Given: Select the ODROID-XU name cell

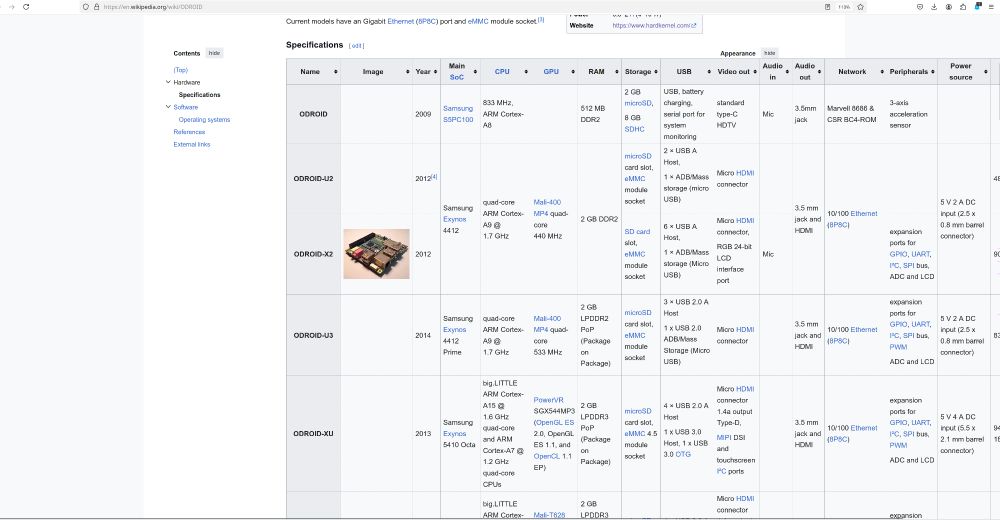Looking at the screenshot, I should tap(313, 434).
